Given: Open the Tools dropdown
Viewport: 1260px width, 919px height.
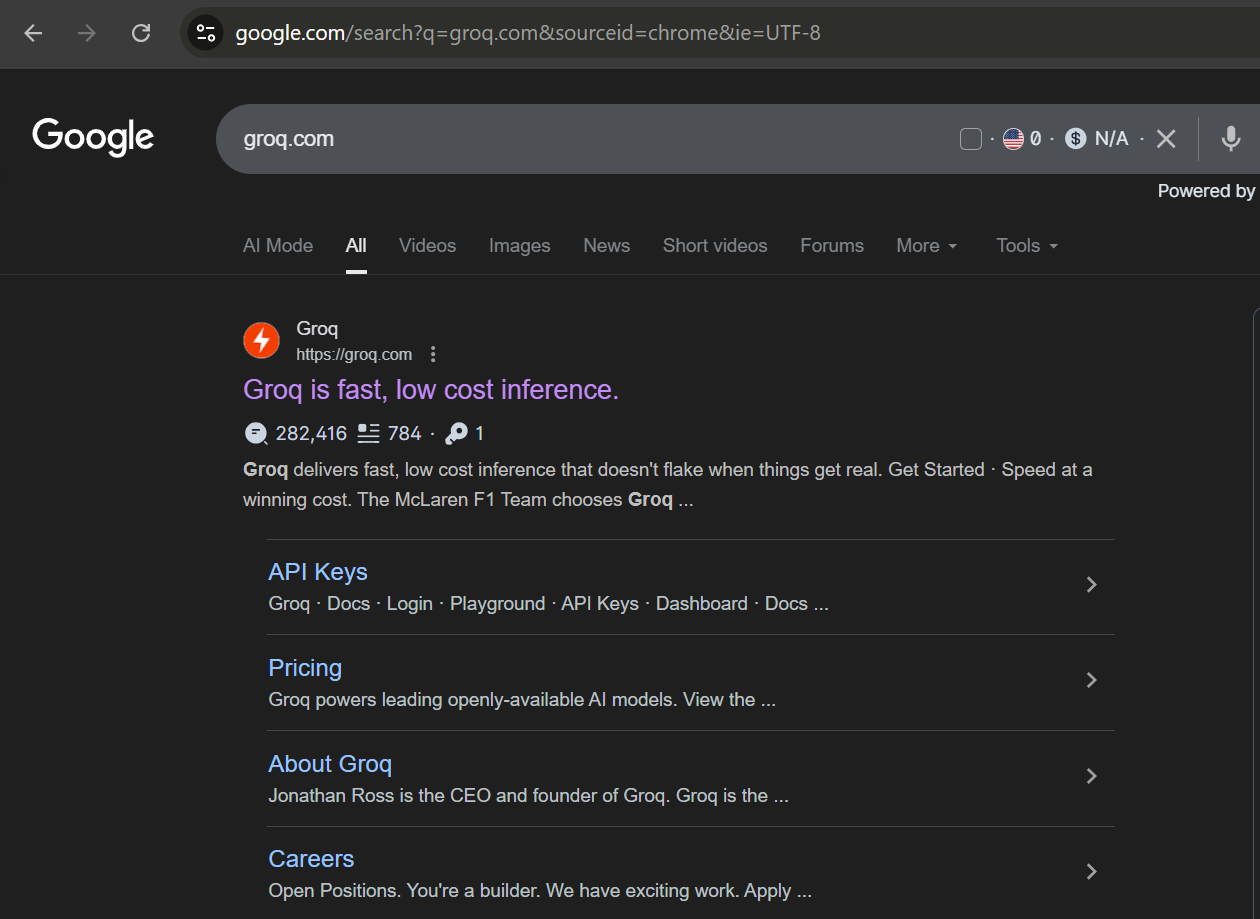Looking at the screenshot, I should pyautogui.click(x=1026, y=245).
